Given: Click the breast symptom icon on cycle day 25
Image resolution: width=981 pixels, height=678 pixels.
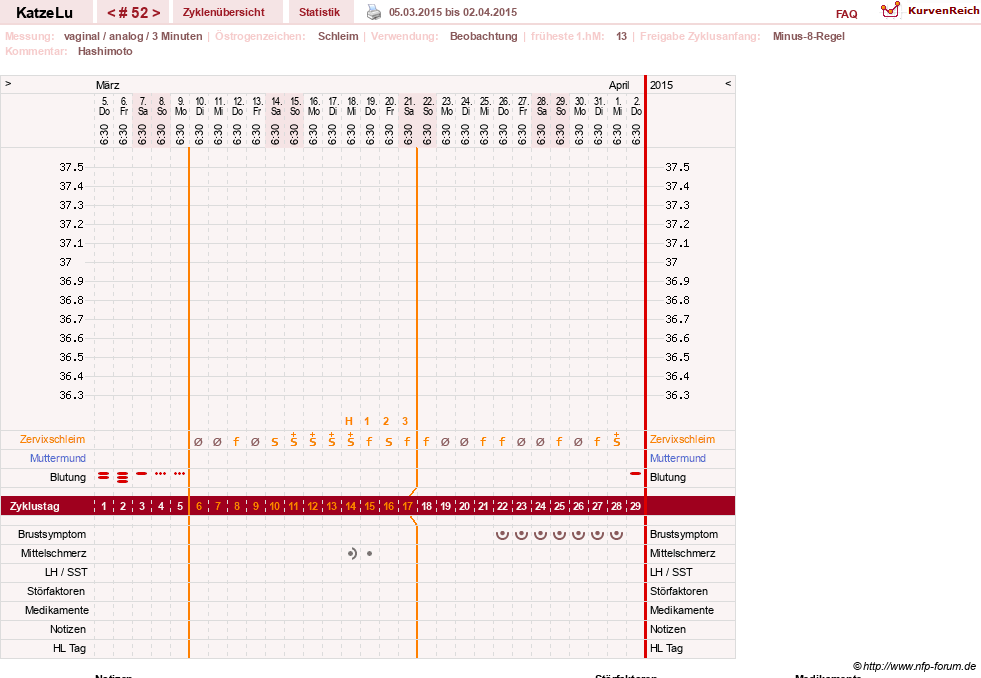Looking at the screenshot, I should (559, 534).
